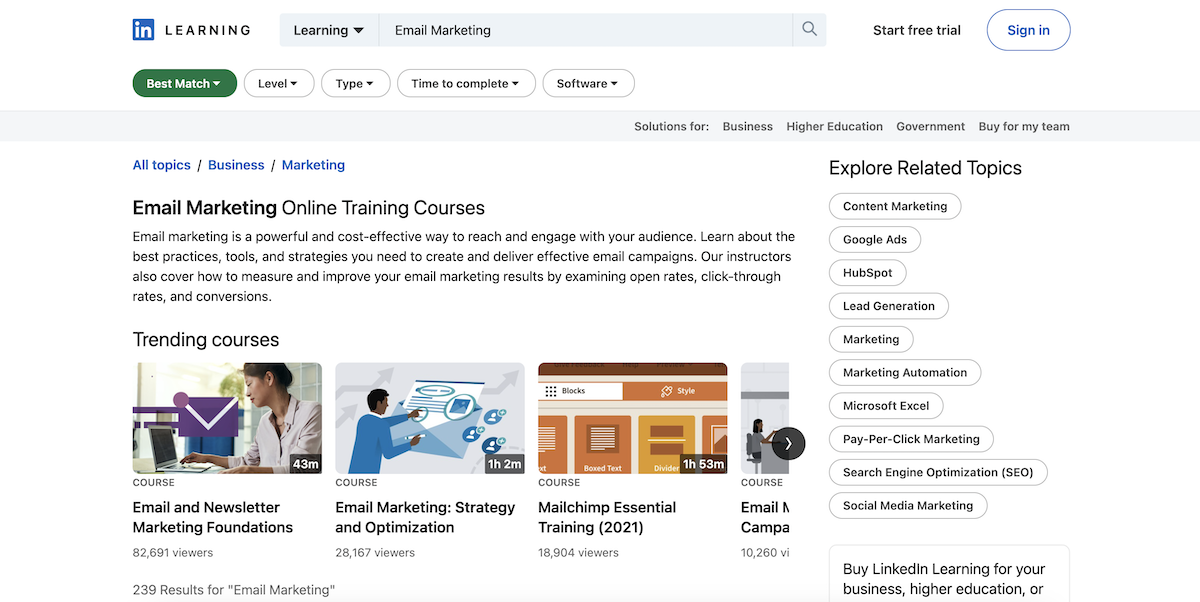This screenshot has height=602, width=1200.
Task: Click the Sign in button
Action: click(1028, 29)
